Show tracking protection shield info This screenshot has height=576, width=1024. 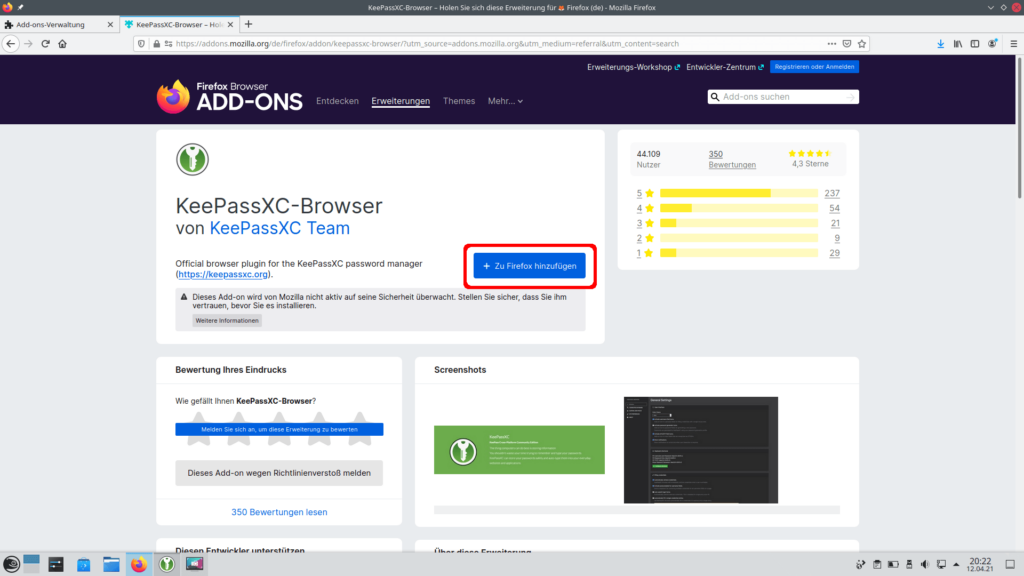(141, 44)
